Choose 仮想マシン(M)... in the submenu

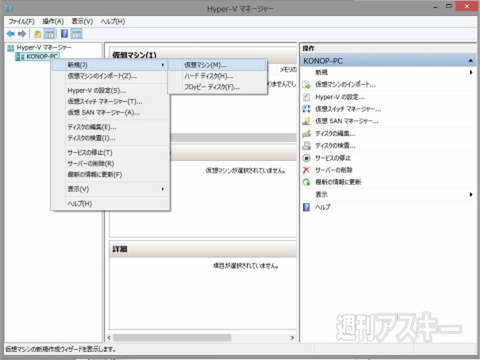217,65
